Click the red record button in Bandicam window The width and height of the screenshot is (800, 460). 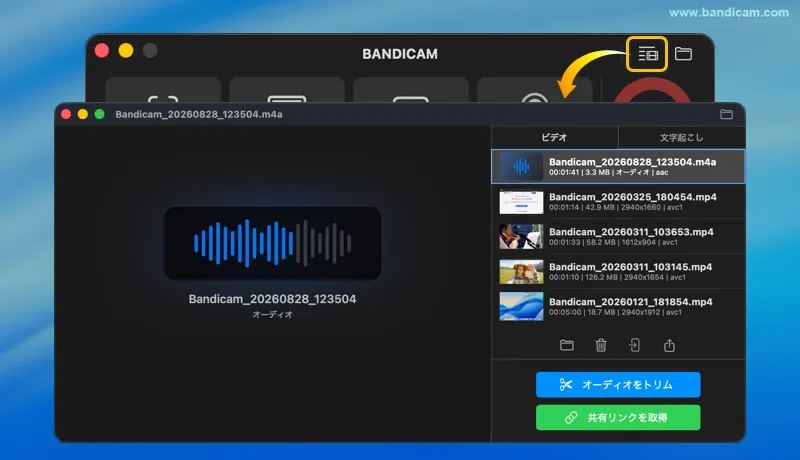652,90
